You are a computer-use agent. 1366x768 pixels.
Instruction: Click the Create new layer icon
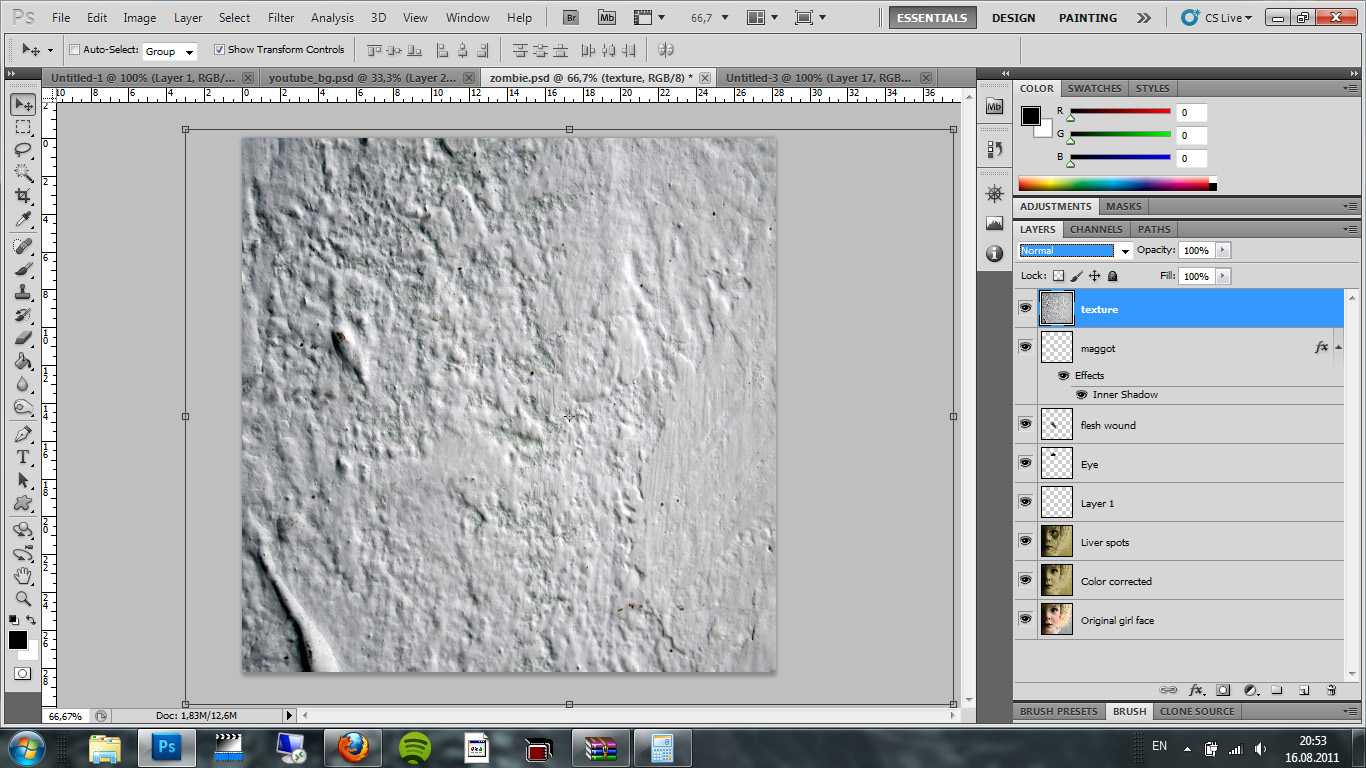coord(1304,690)
